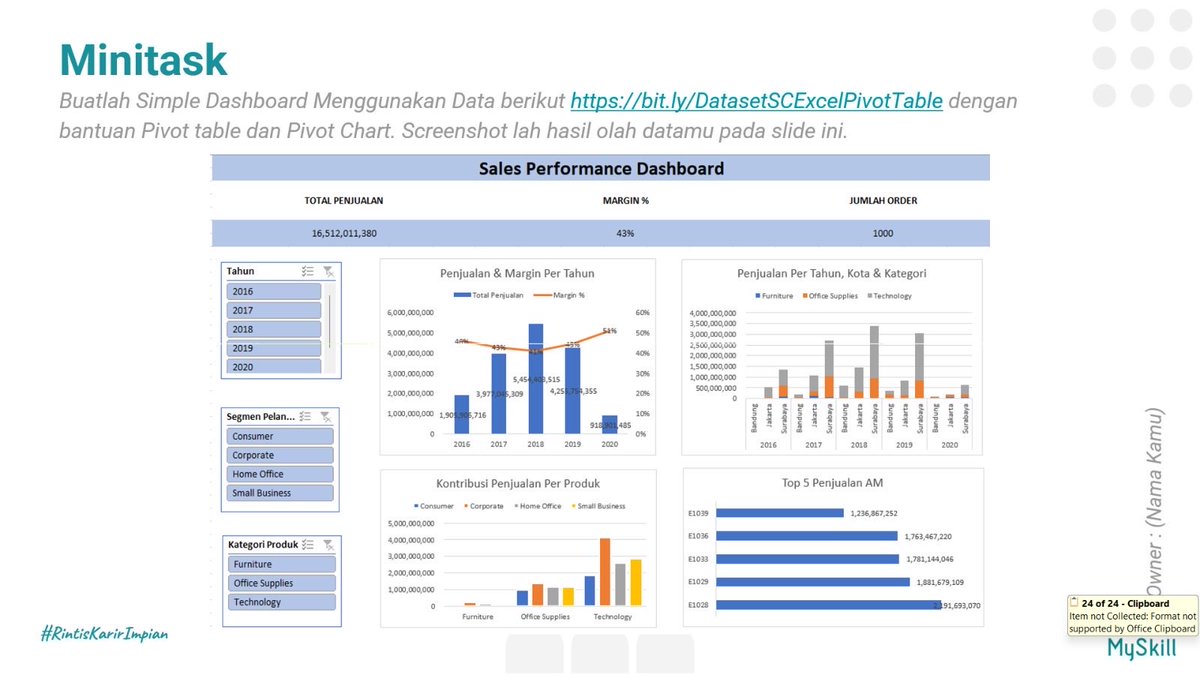Click the margin value 43% in the KPI row
The height and width of the screenshot is (675, 1200).
[x=626, y=233]
